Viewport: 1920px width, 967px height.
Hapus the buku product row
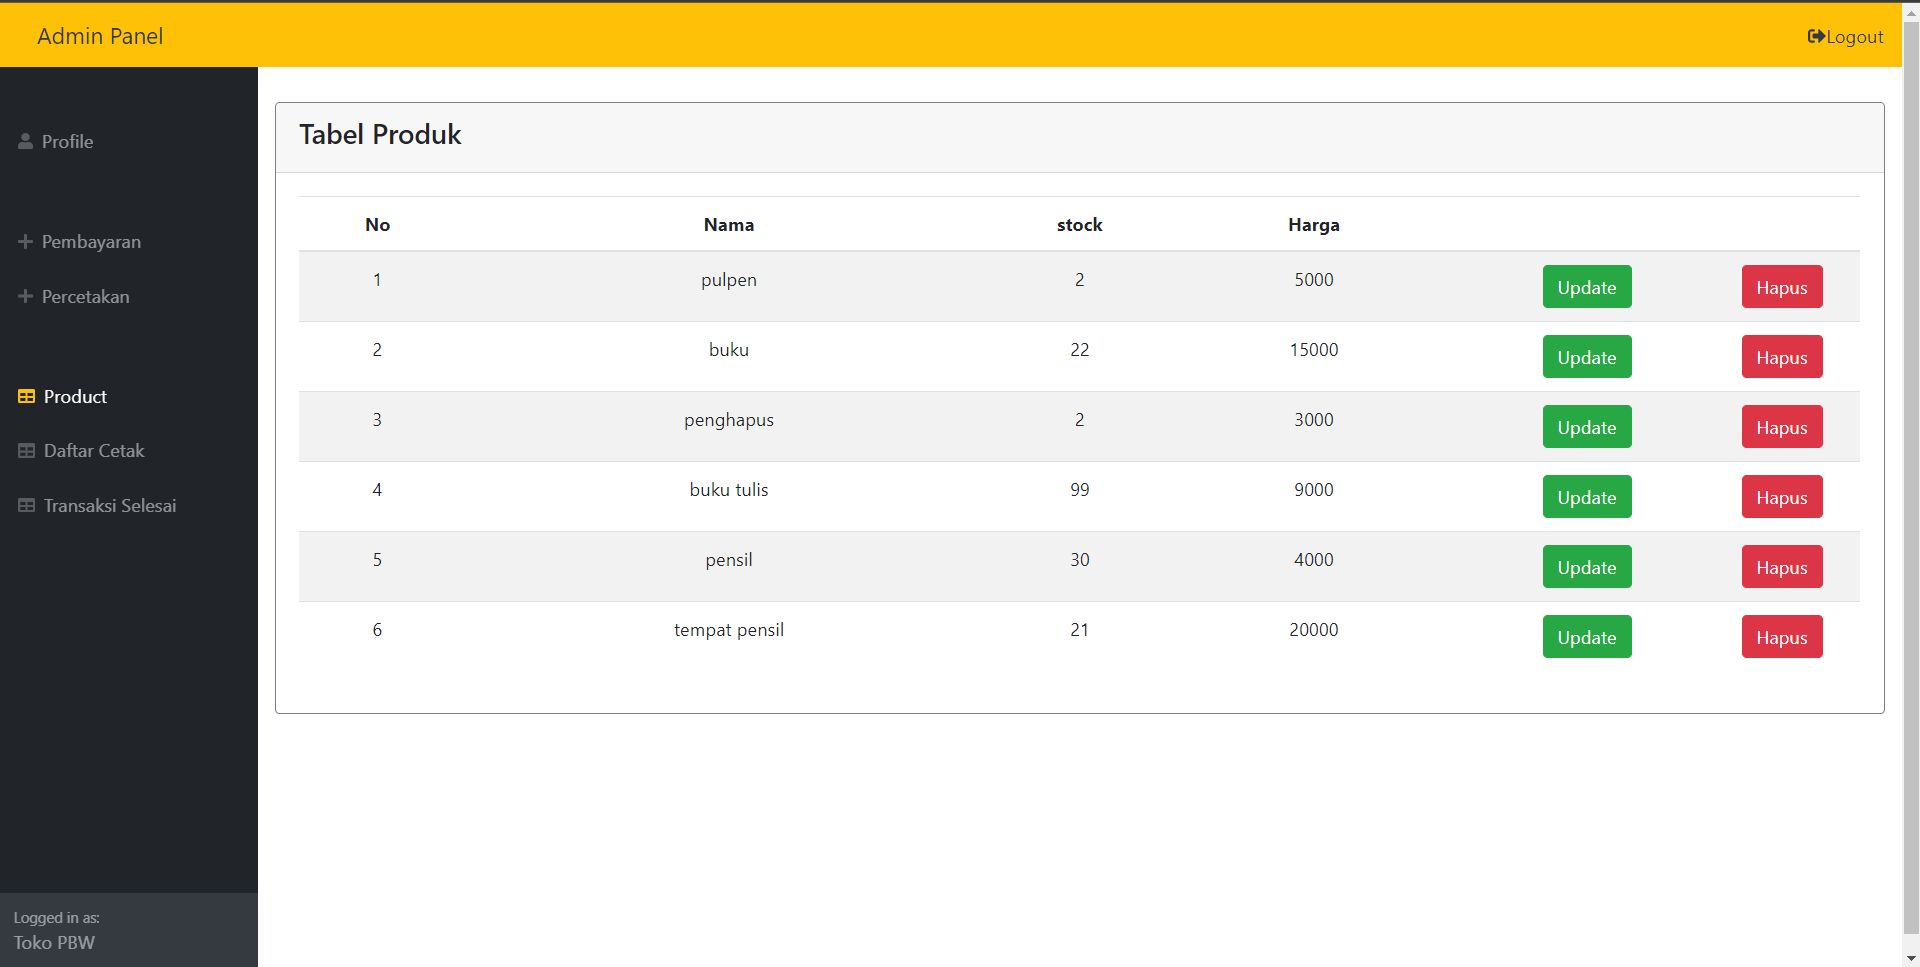[x=1782, y=357]
